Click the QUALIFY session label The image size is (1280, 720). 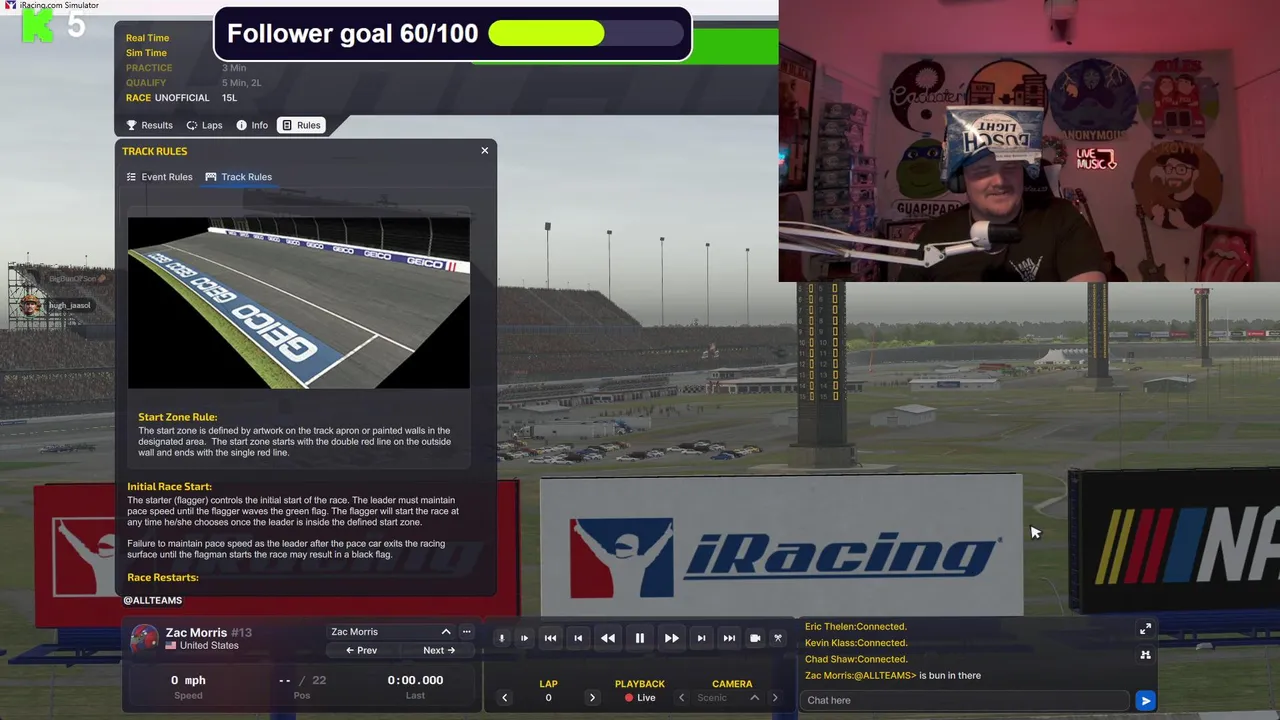tap(146, 83)
